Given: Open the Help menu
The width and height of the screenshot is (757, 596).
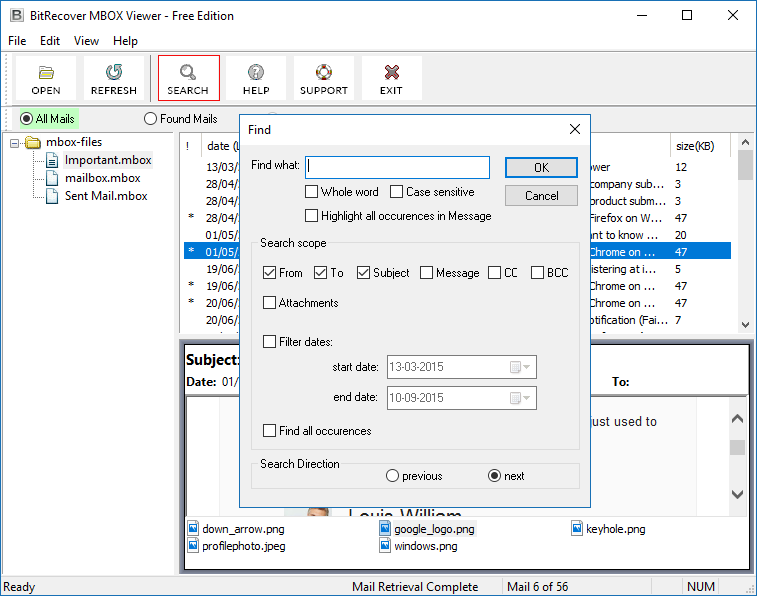Looking at the screenshot, I should click(x=126, y=41).
